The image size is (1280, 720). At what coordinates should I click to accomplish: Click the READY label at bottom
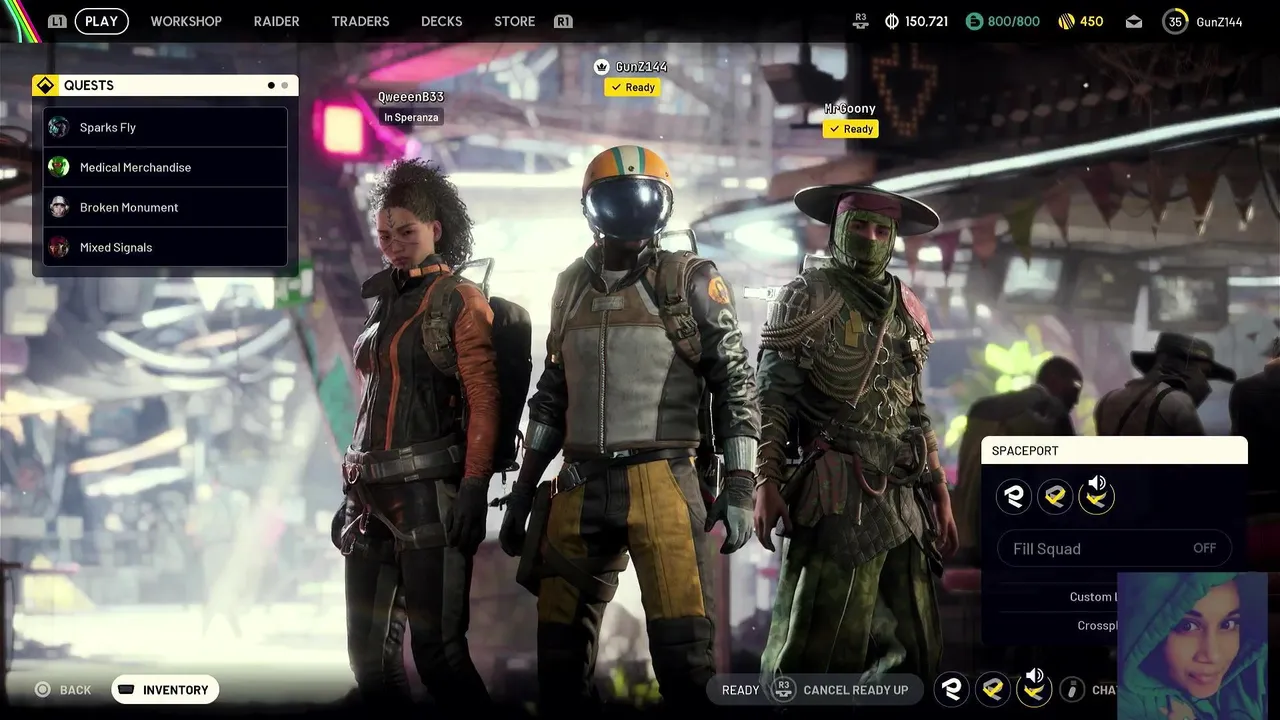click(740, 690)
